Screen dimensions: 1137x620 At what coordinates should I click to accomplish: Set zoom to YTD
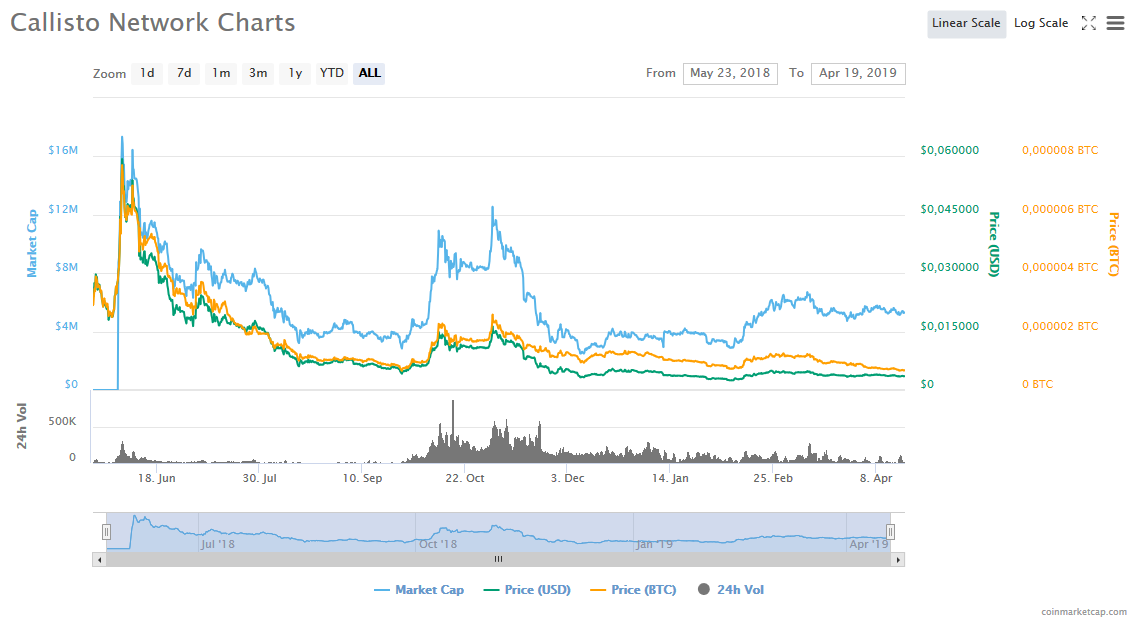click(332, 73)
